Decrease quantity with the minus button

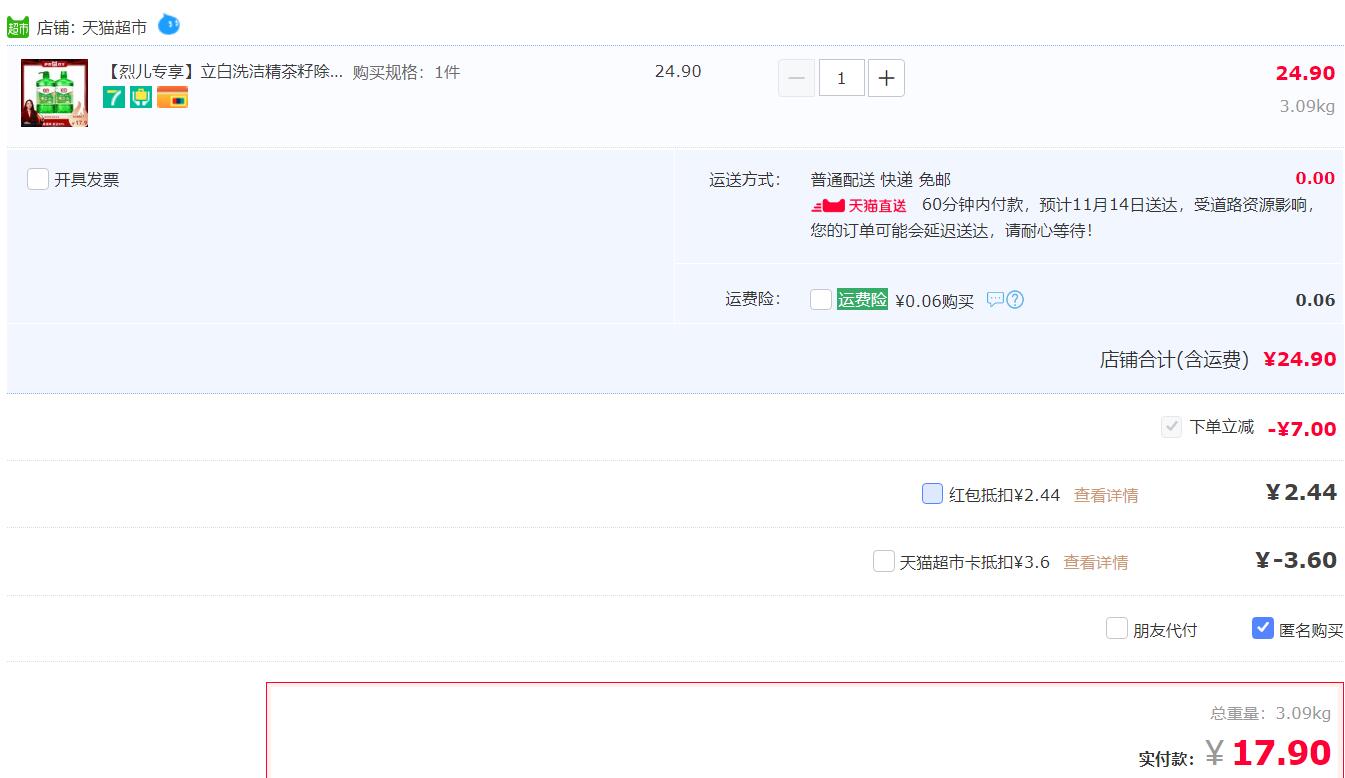[796, 78]
